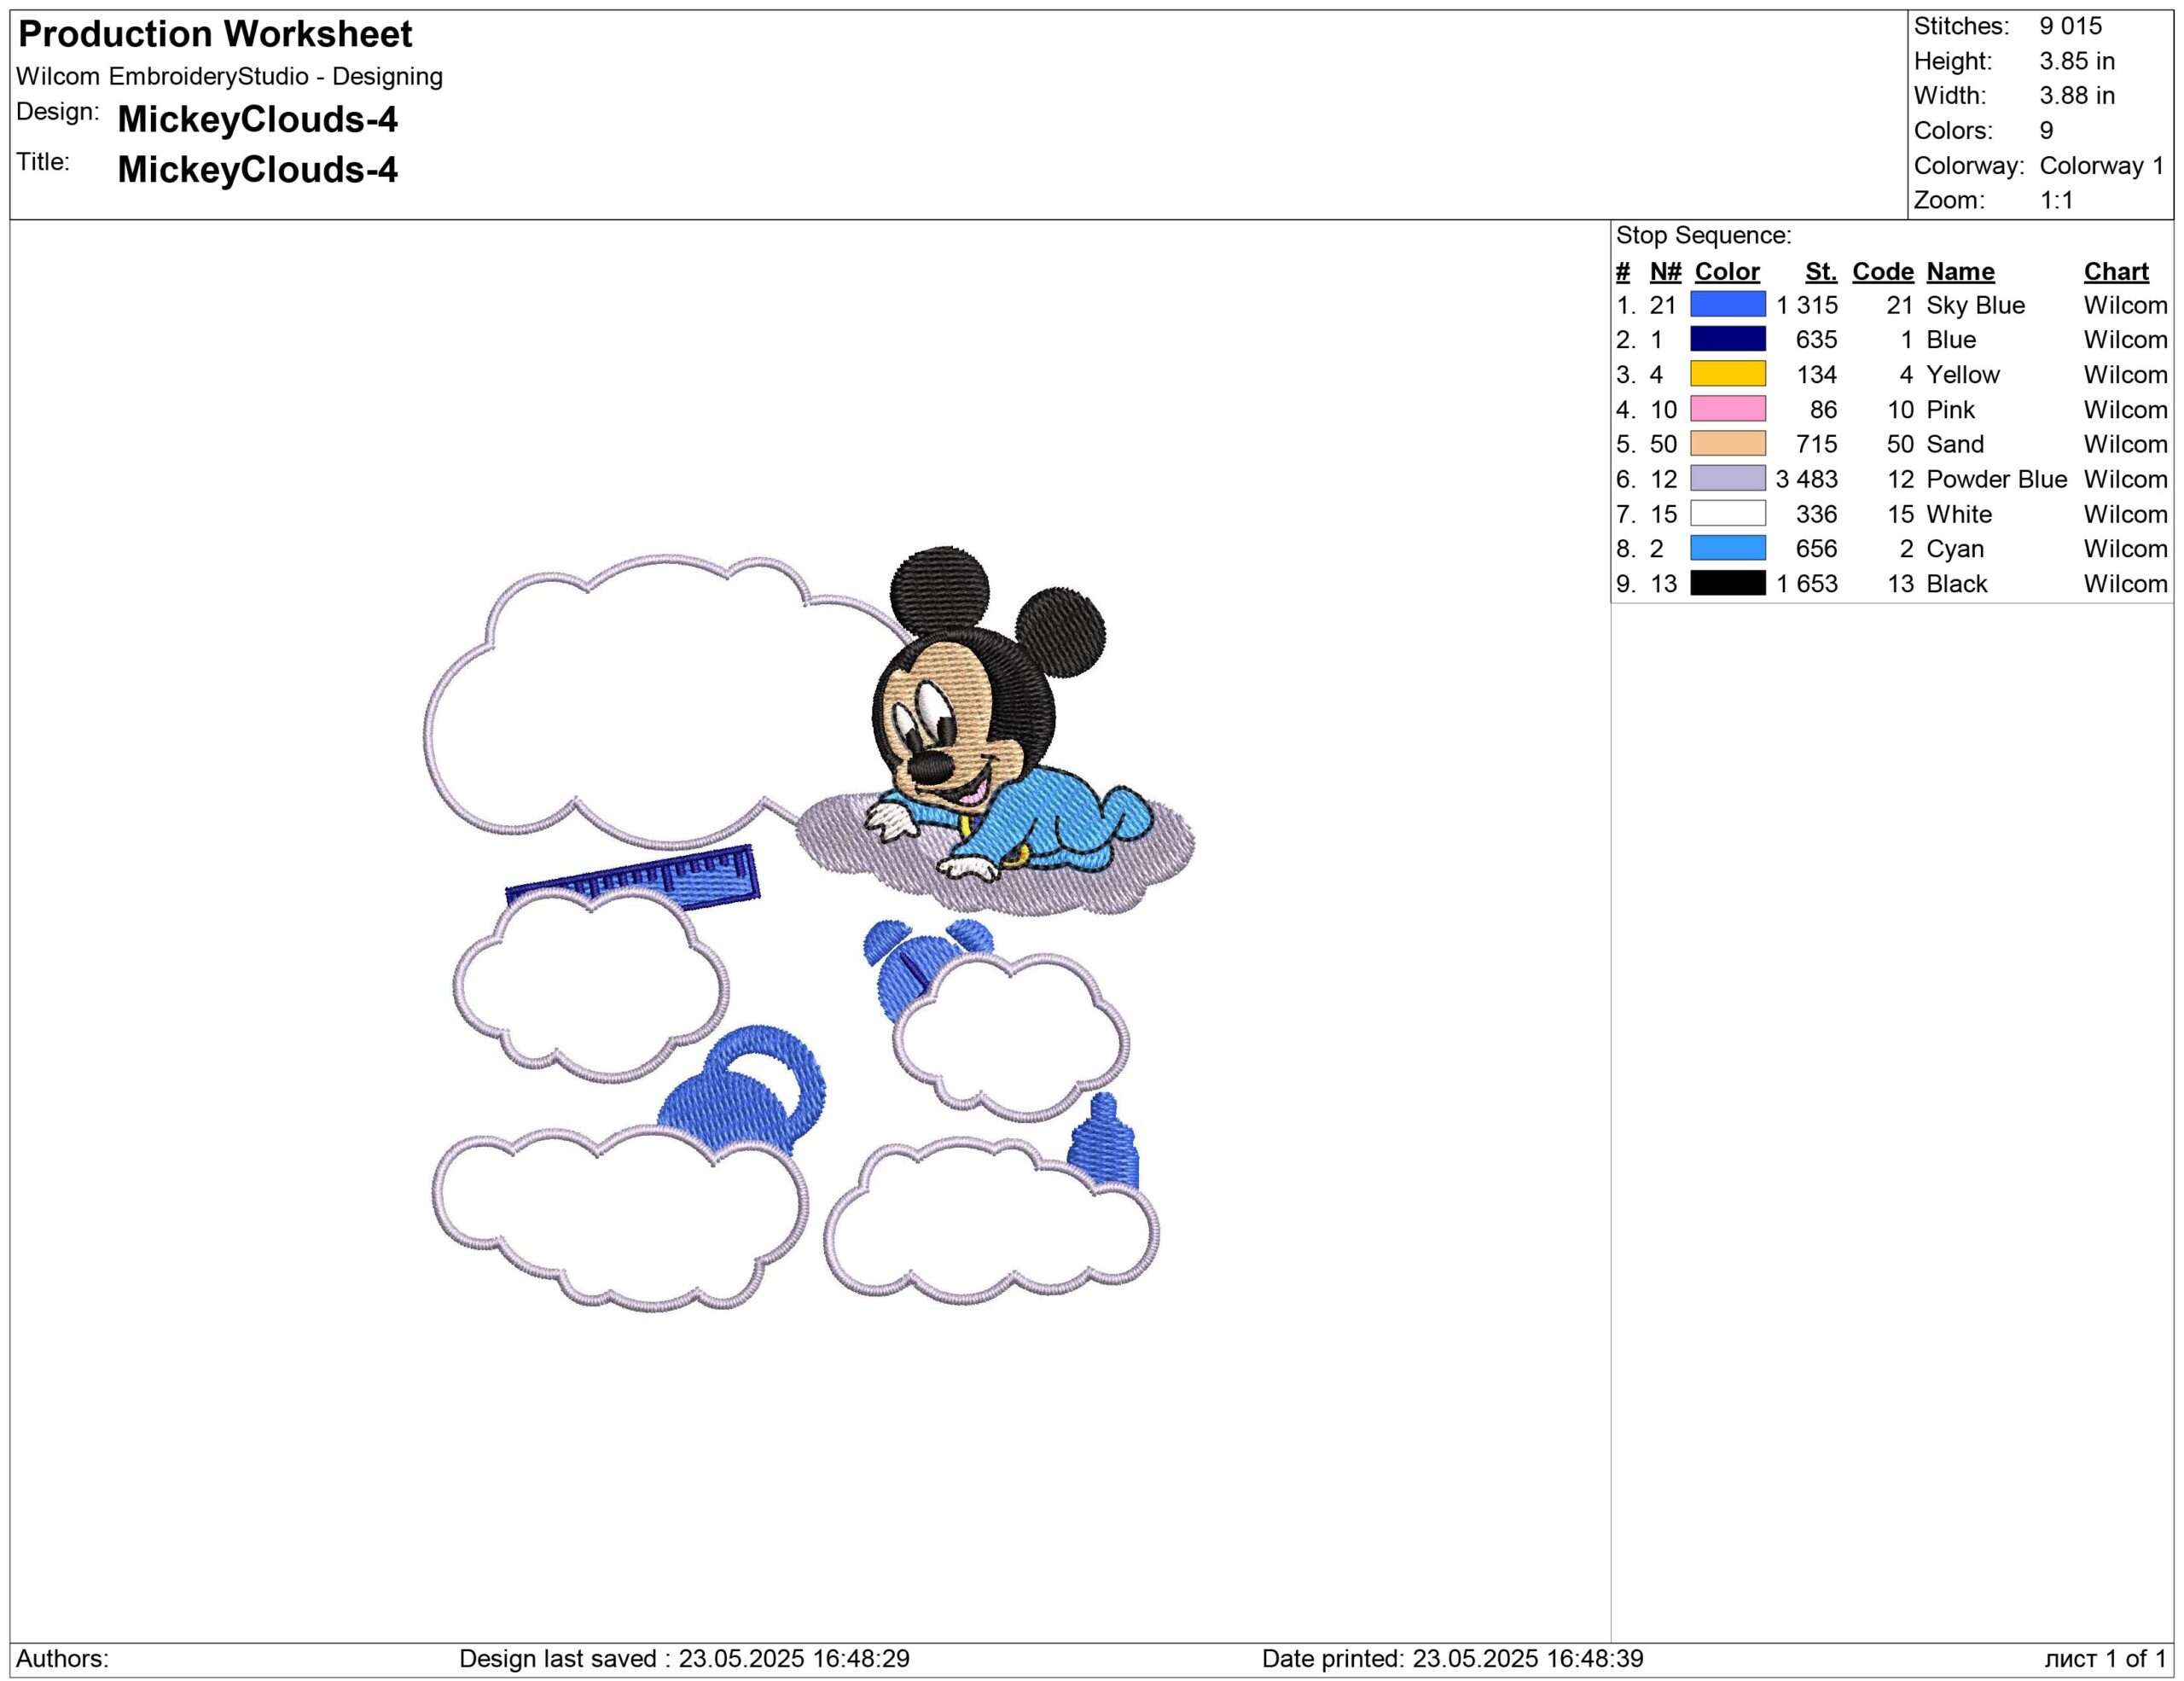This screenshot has width=2184, height=1681.
Task: Click the Stop Sequence label
Action: 1703,235
